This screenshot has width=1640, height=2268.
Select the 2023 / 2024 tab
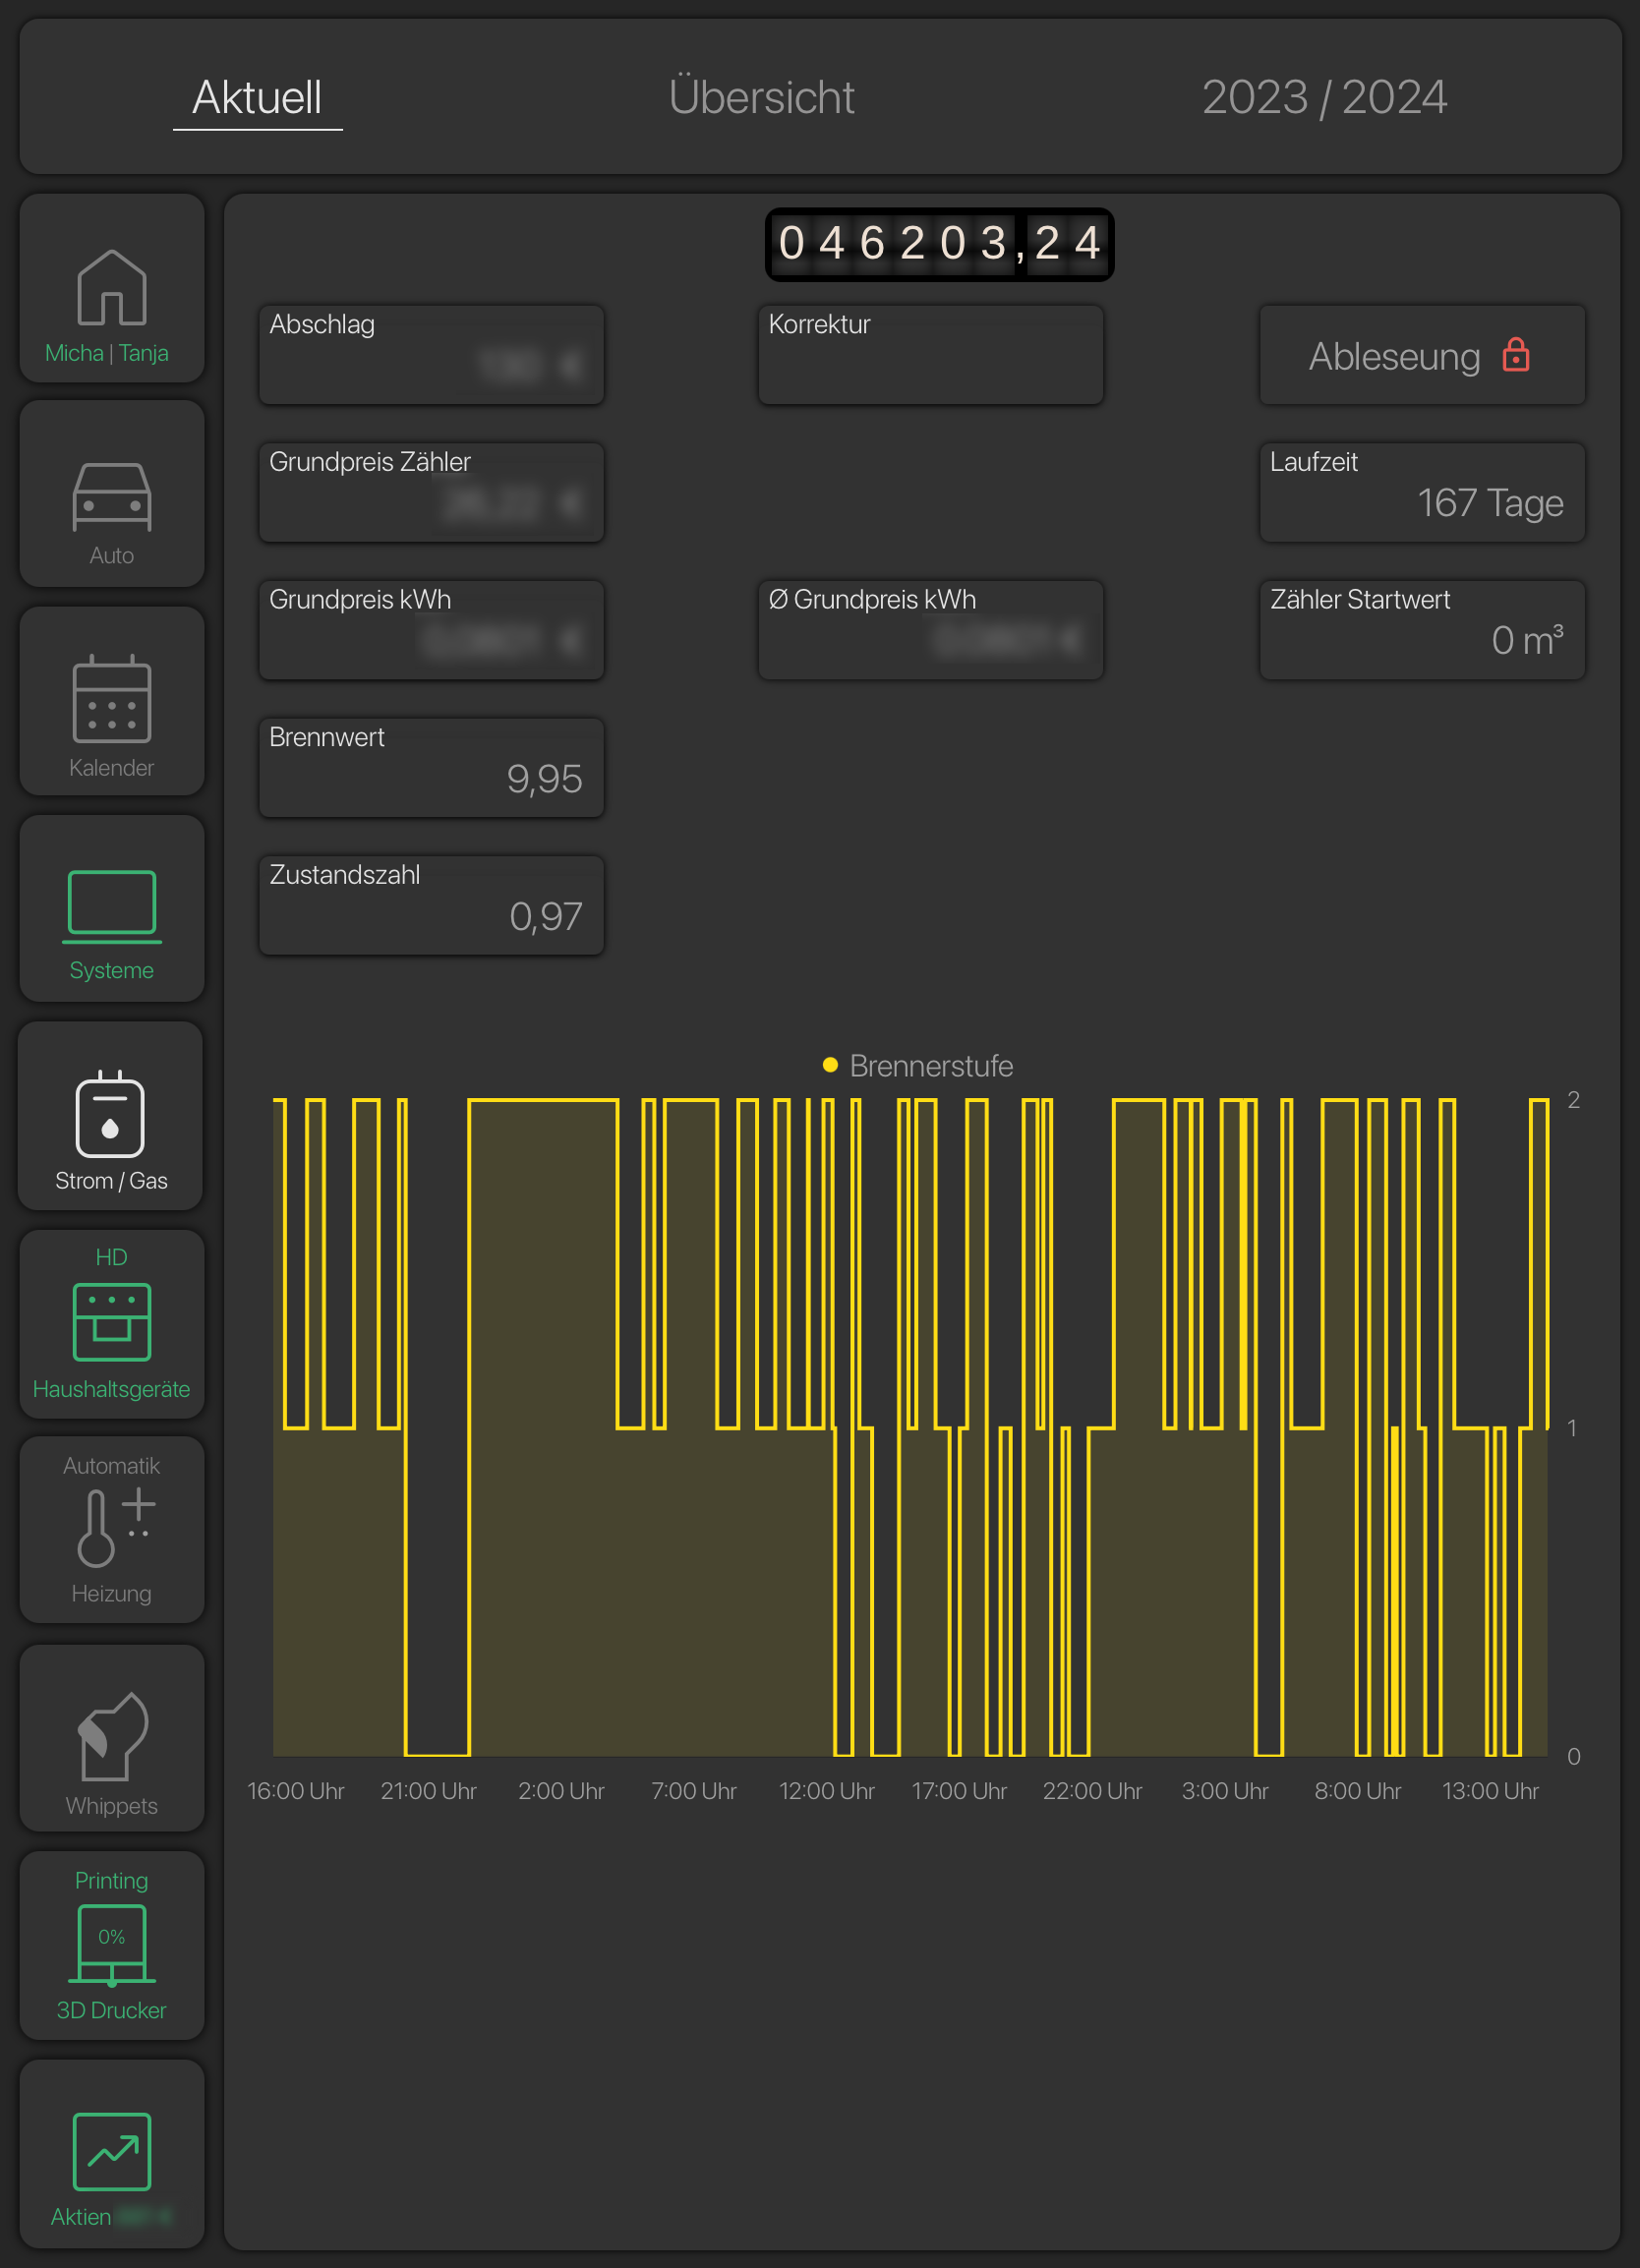pyautogui.click(x=1324, y=97)
